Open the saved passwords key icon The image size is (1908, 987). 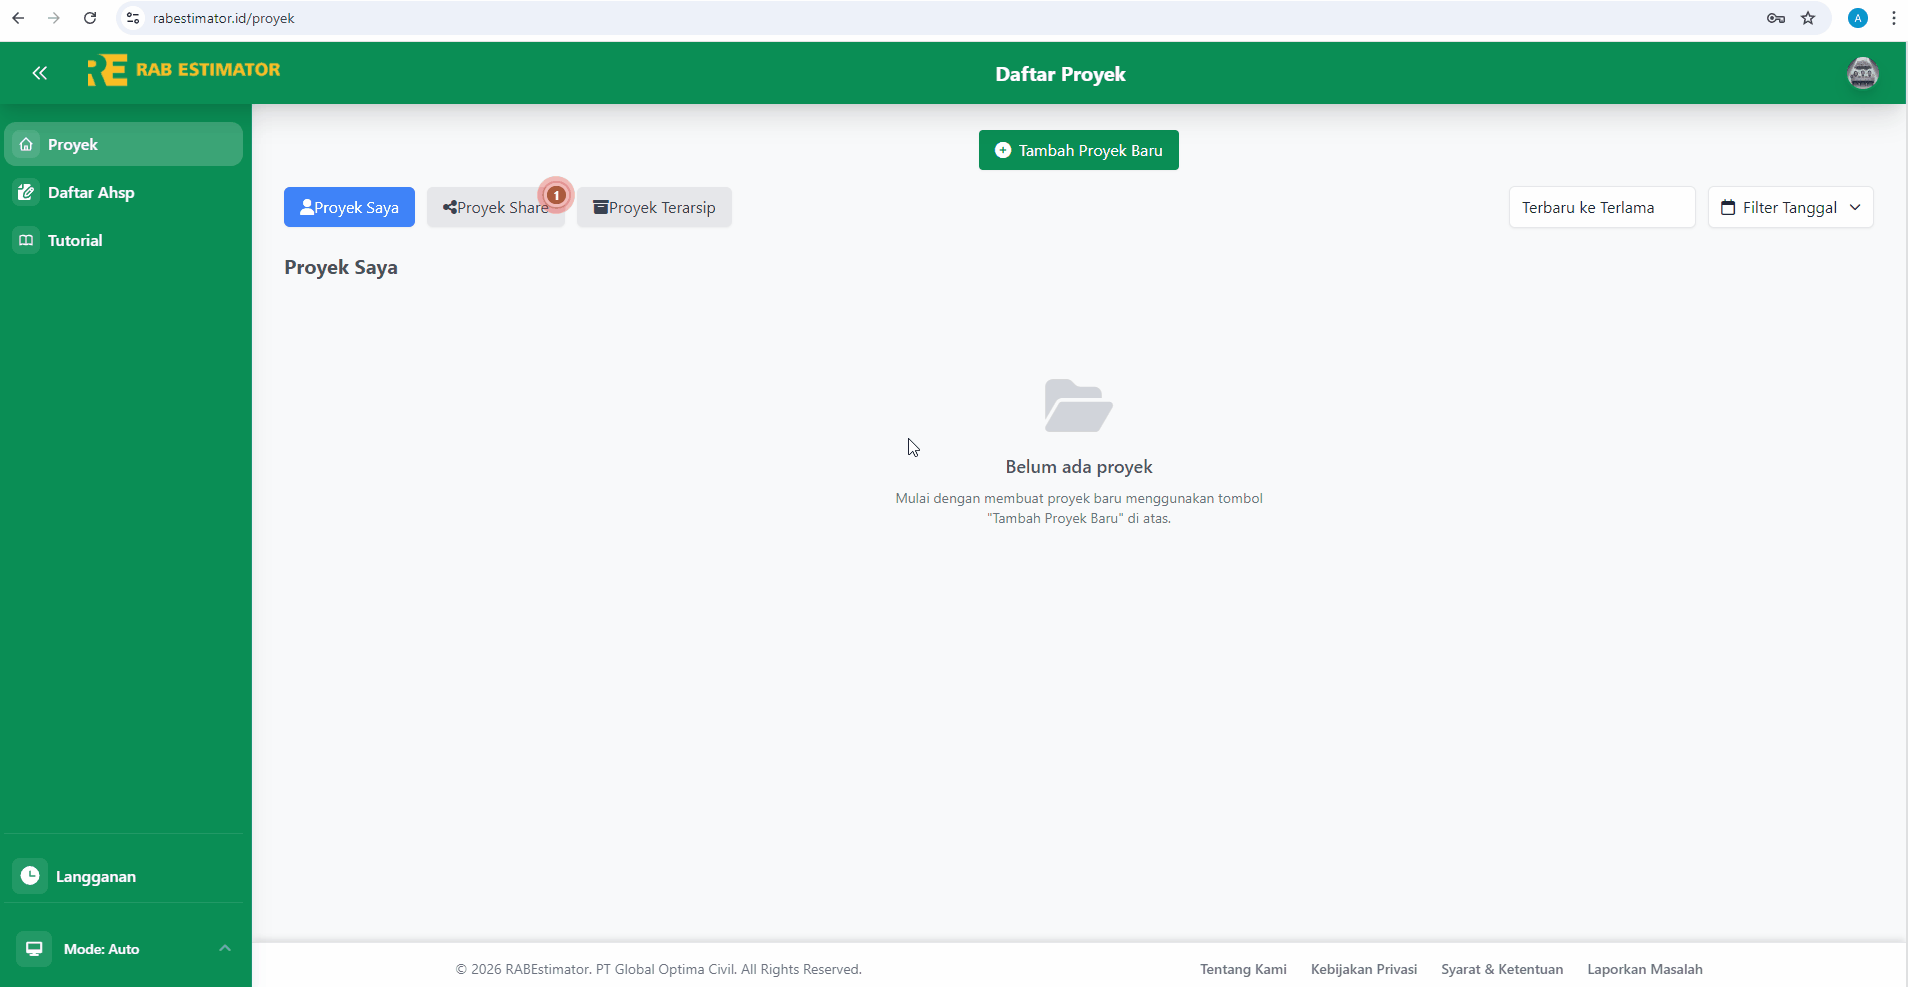point(1775,17)
